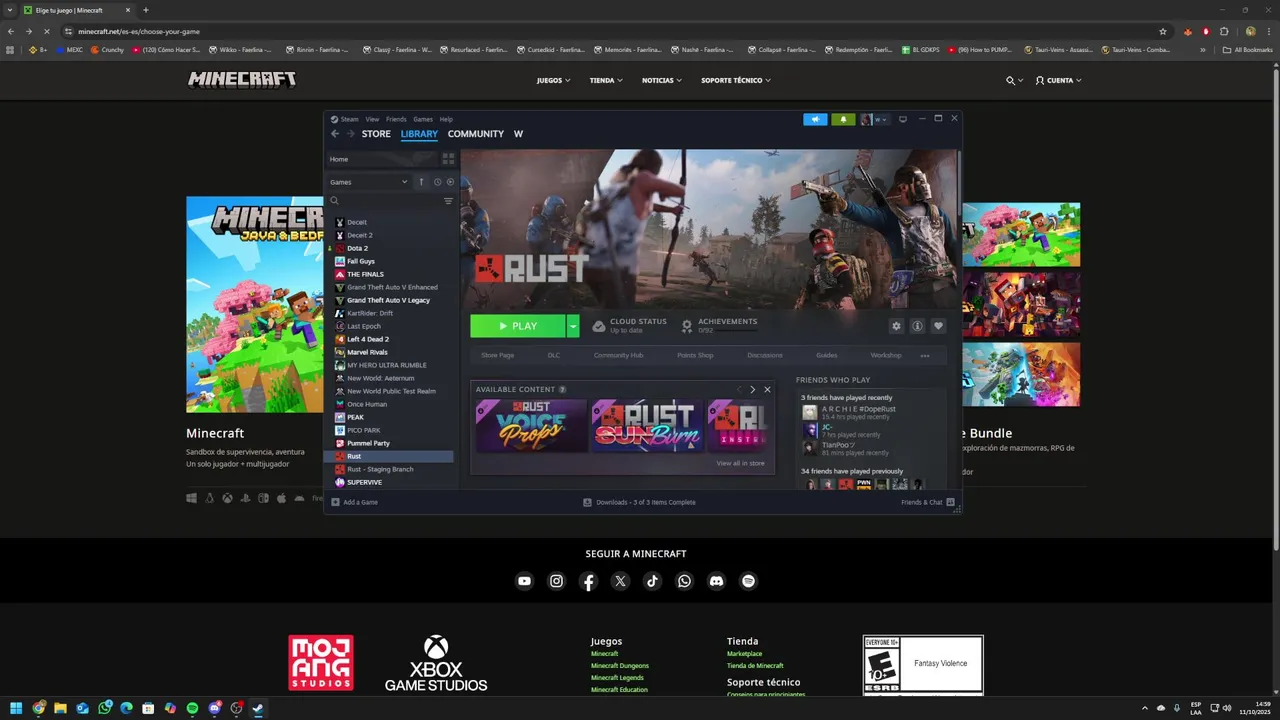
Task: Go forward in Steam navigation
Action: [350, 134]
